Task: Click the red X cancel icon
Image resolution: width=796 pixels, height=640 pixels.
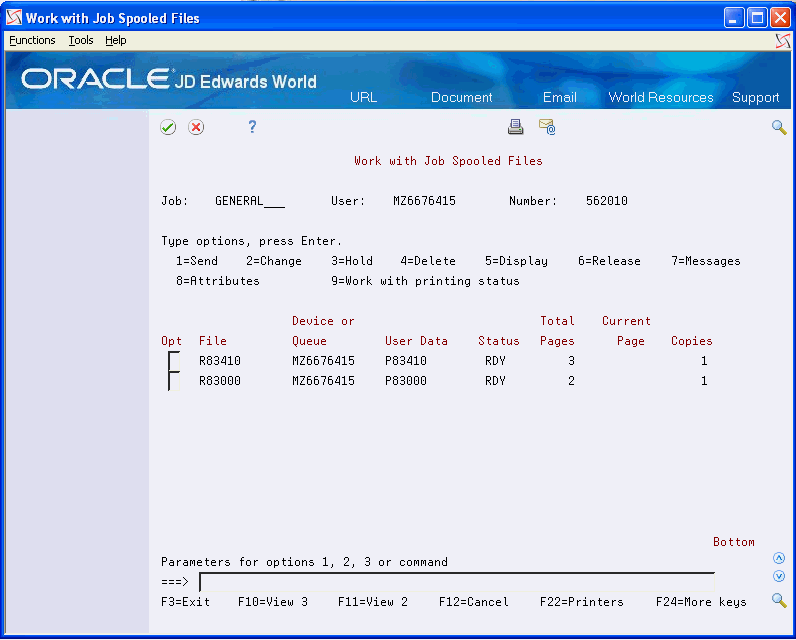Action: (196, 127)
